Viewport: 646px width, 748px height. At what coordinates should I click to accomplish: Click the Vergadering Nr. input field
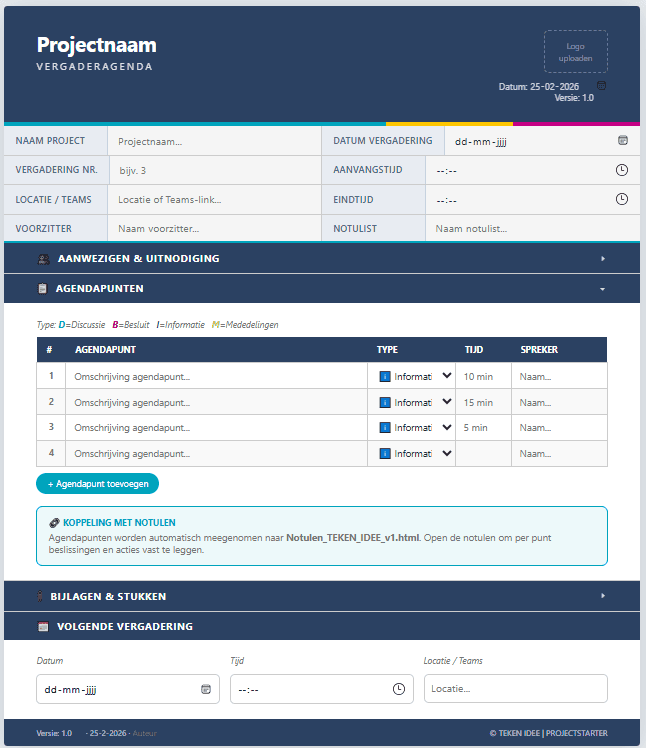(215, 170)
